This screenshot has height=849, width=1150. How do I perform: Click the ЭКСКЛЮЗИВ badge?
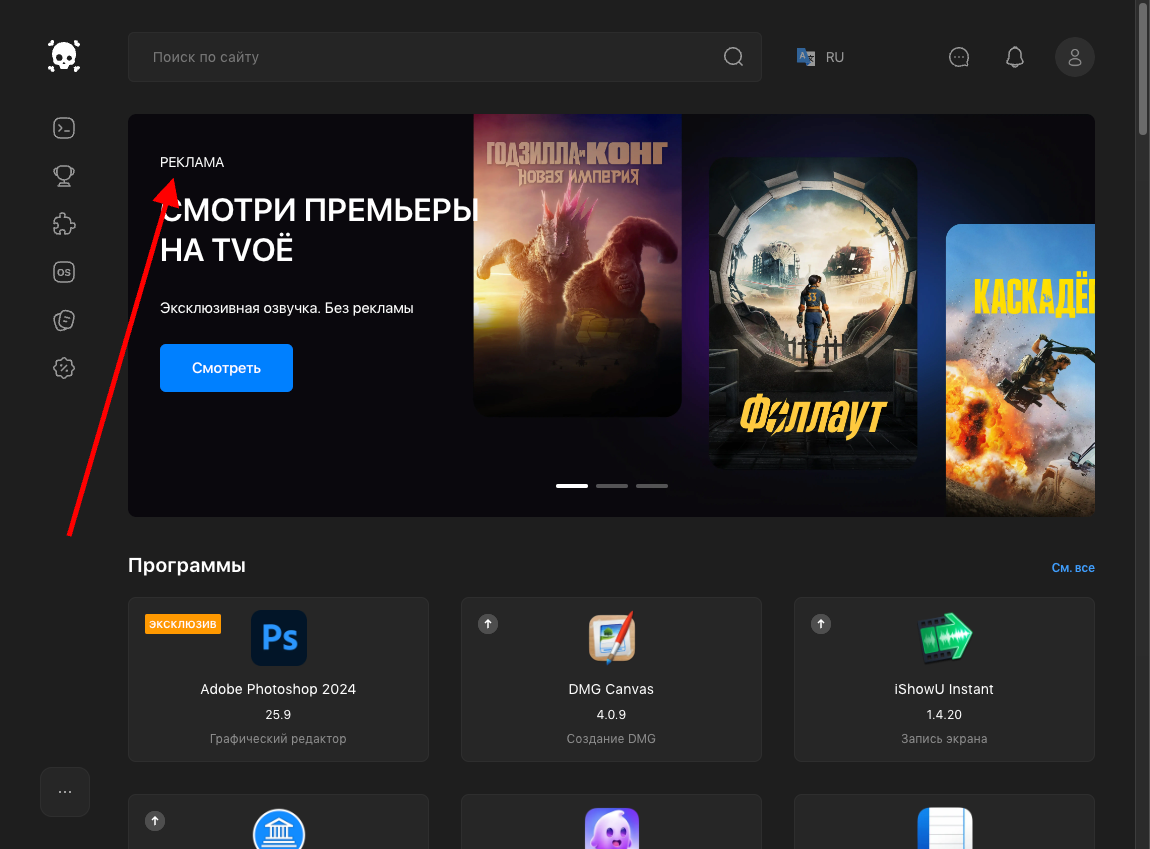[x=183, y=624]
